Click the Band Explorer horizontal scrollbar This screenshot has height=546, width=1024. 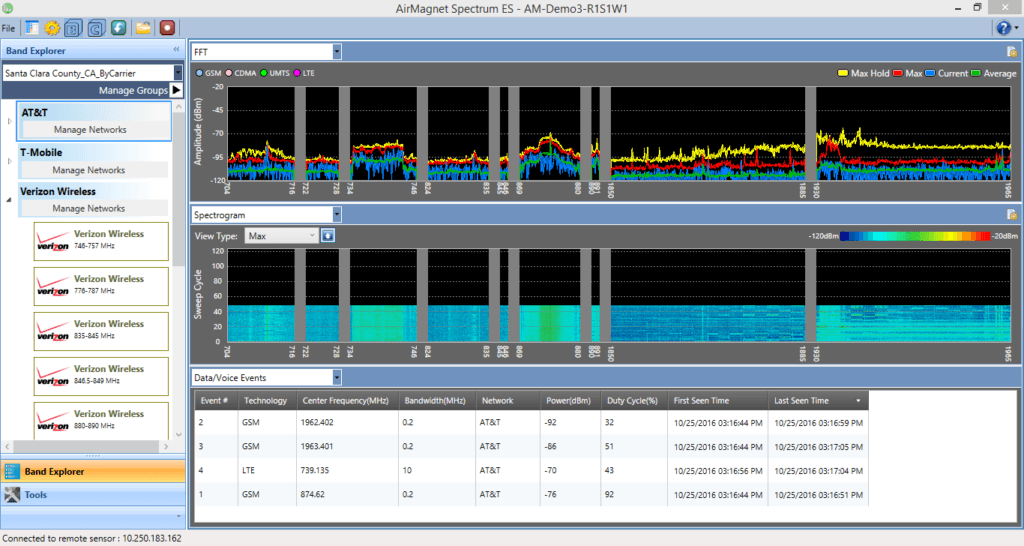click(x=86, y=446)
